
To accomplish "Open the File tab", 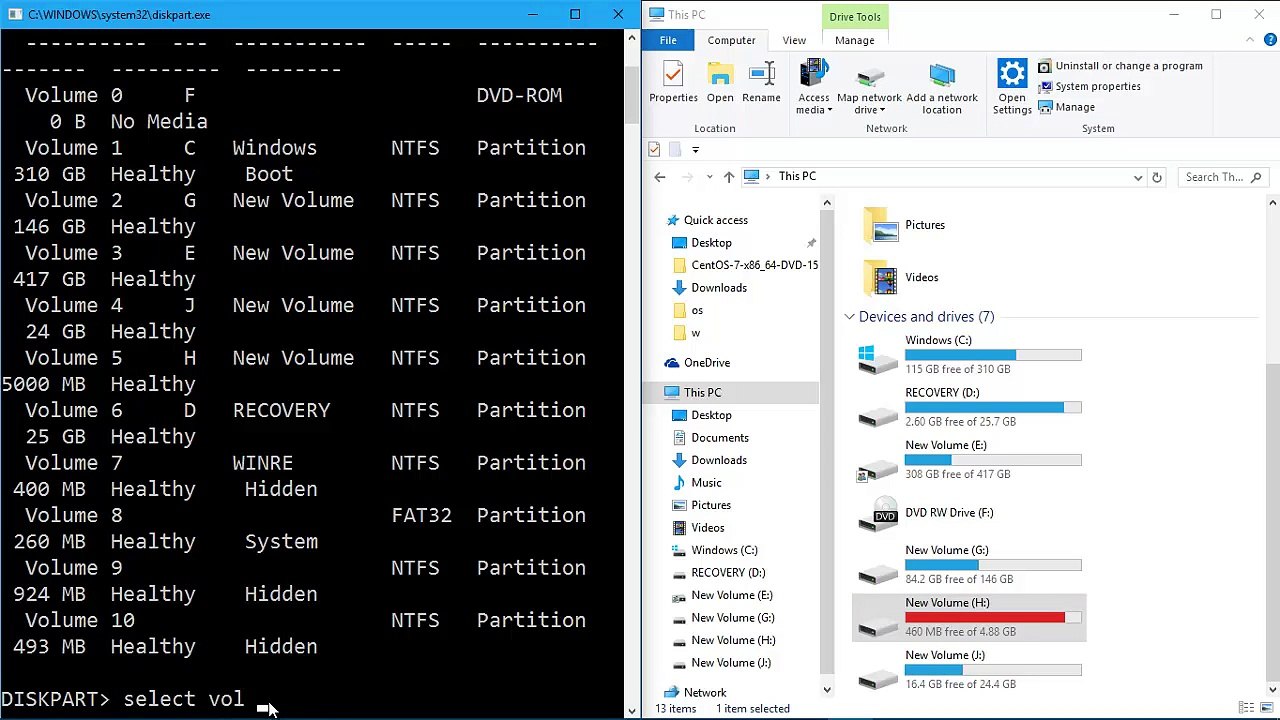I will pyautogui.click(x=668, y=40).
